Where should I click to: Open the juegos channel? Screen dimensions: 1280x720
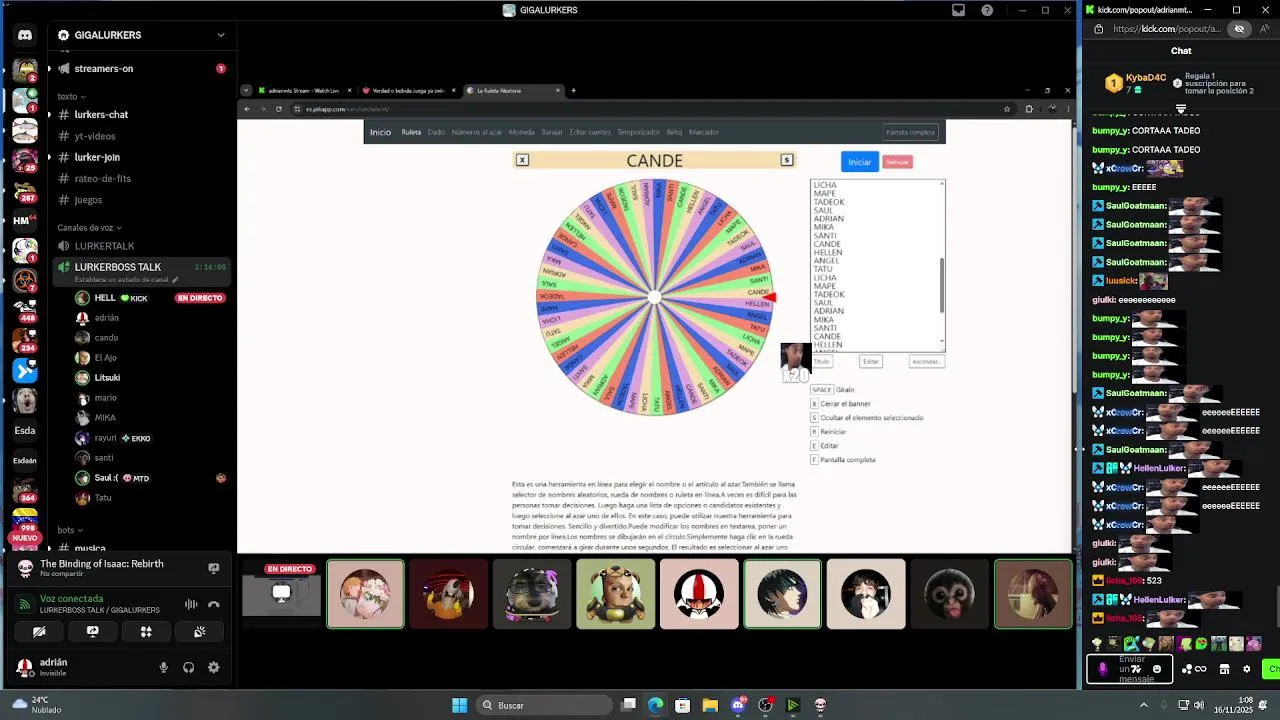(x=140, y=200)
